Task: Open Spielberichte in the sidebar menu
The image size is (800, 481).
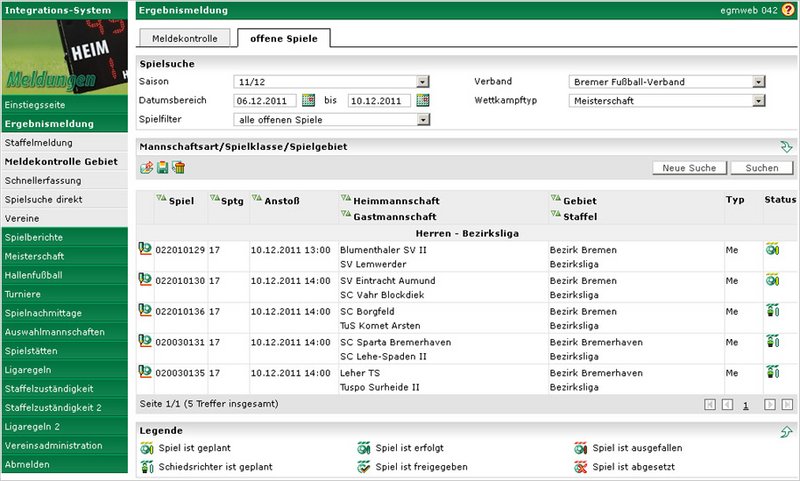Action: click(67, 238)
